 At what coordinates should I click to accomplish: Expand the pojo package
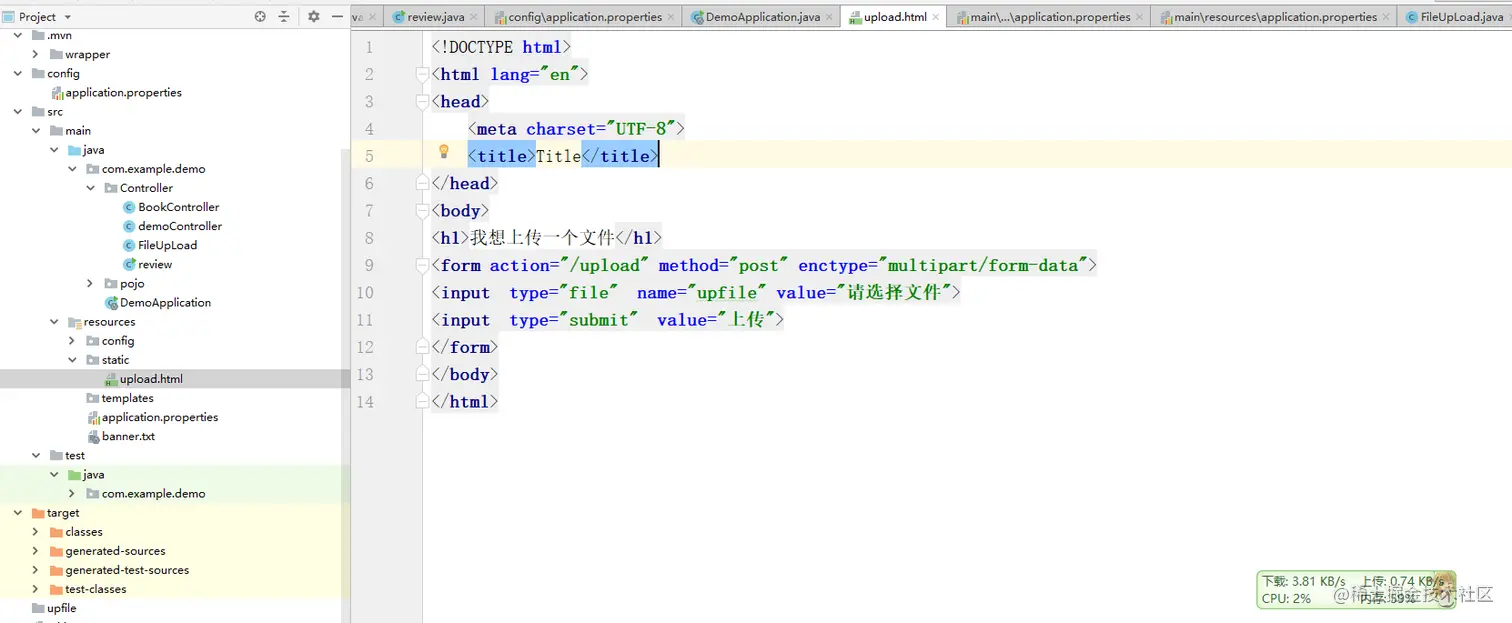(x=91, y=284)
